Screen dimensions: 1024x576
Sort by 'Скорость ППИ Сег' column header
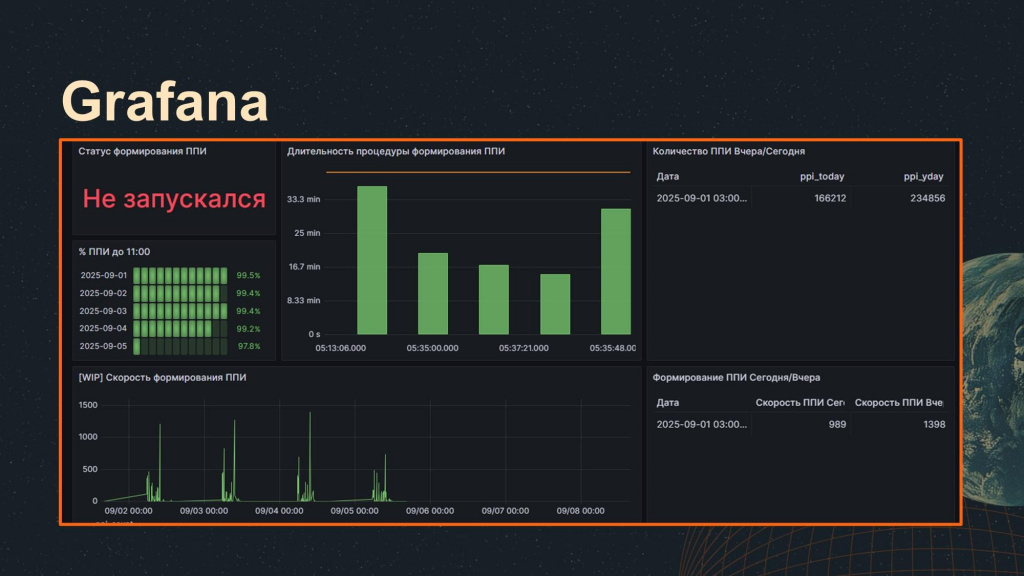pyautogui.click(x=800, y=403)
